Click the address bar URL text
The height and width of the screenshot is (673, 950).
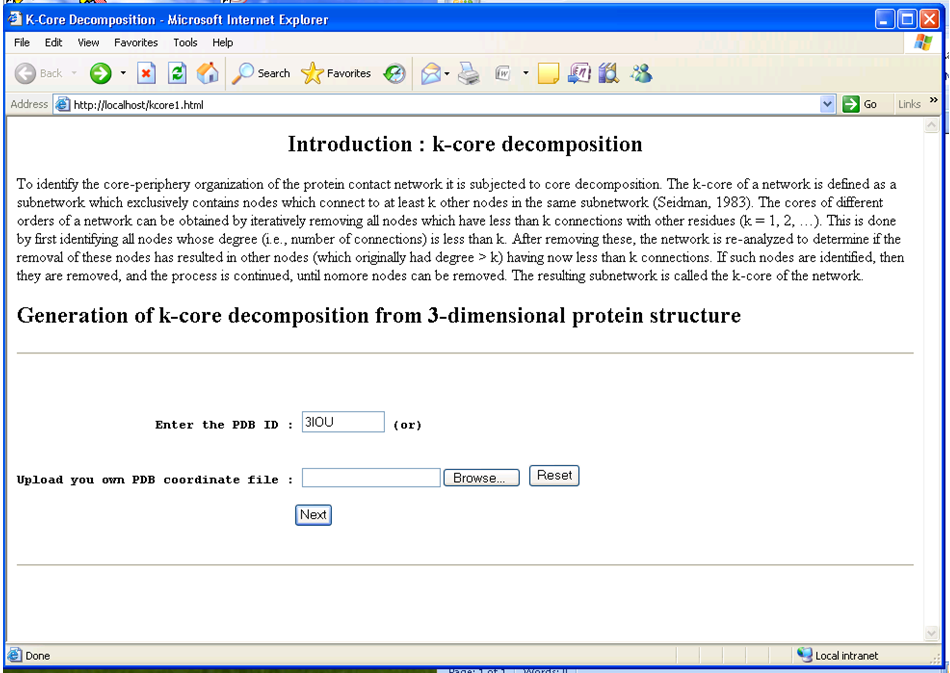coord(138,105)
